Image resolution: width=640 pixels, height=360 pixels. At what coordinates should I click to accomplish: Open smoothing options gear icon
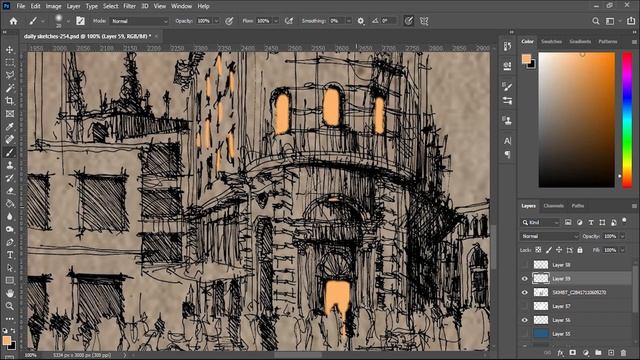pos(361,21)
